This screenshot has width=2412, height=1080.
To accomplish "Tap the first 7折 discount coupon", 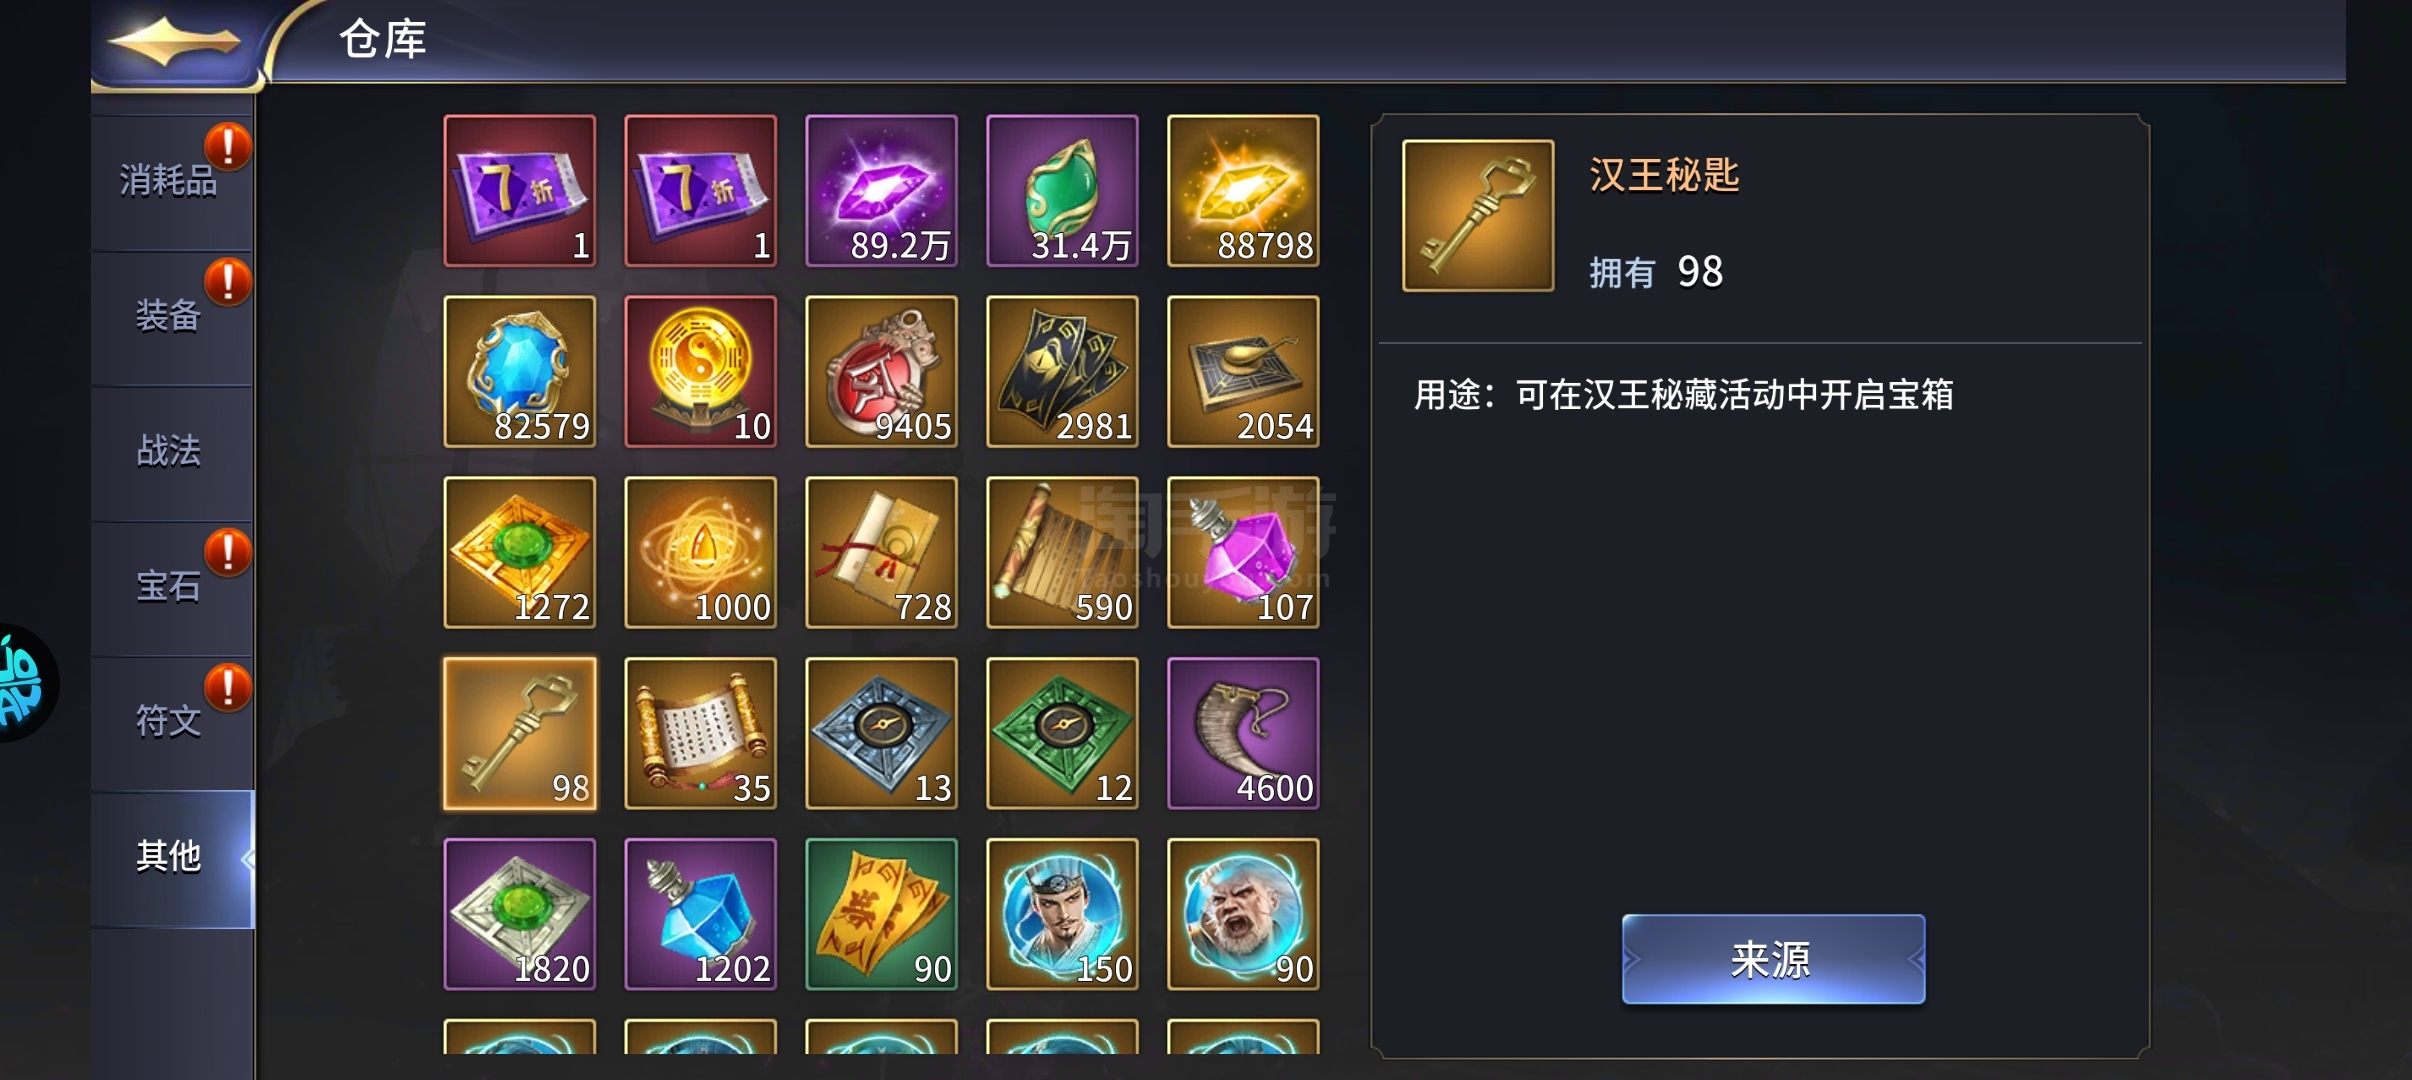I will click(x=520, y=191).
